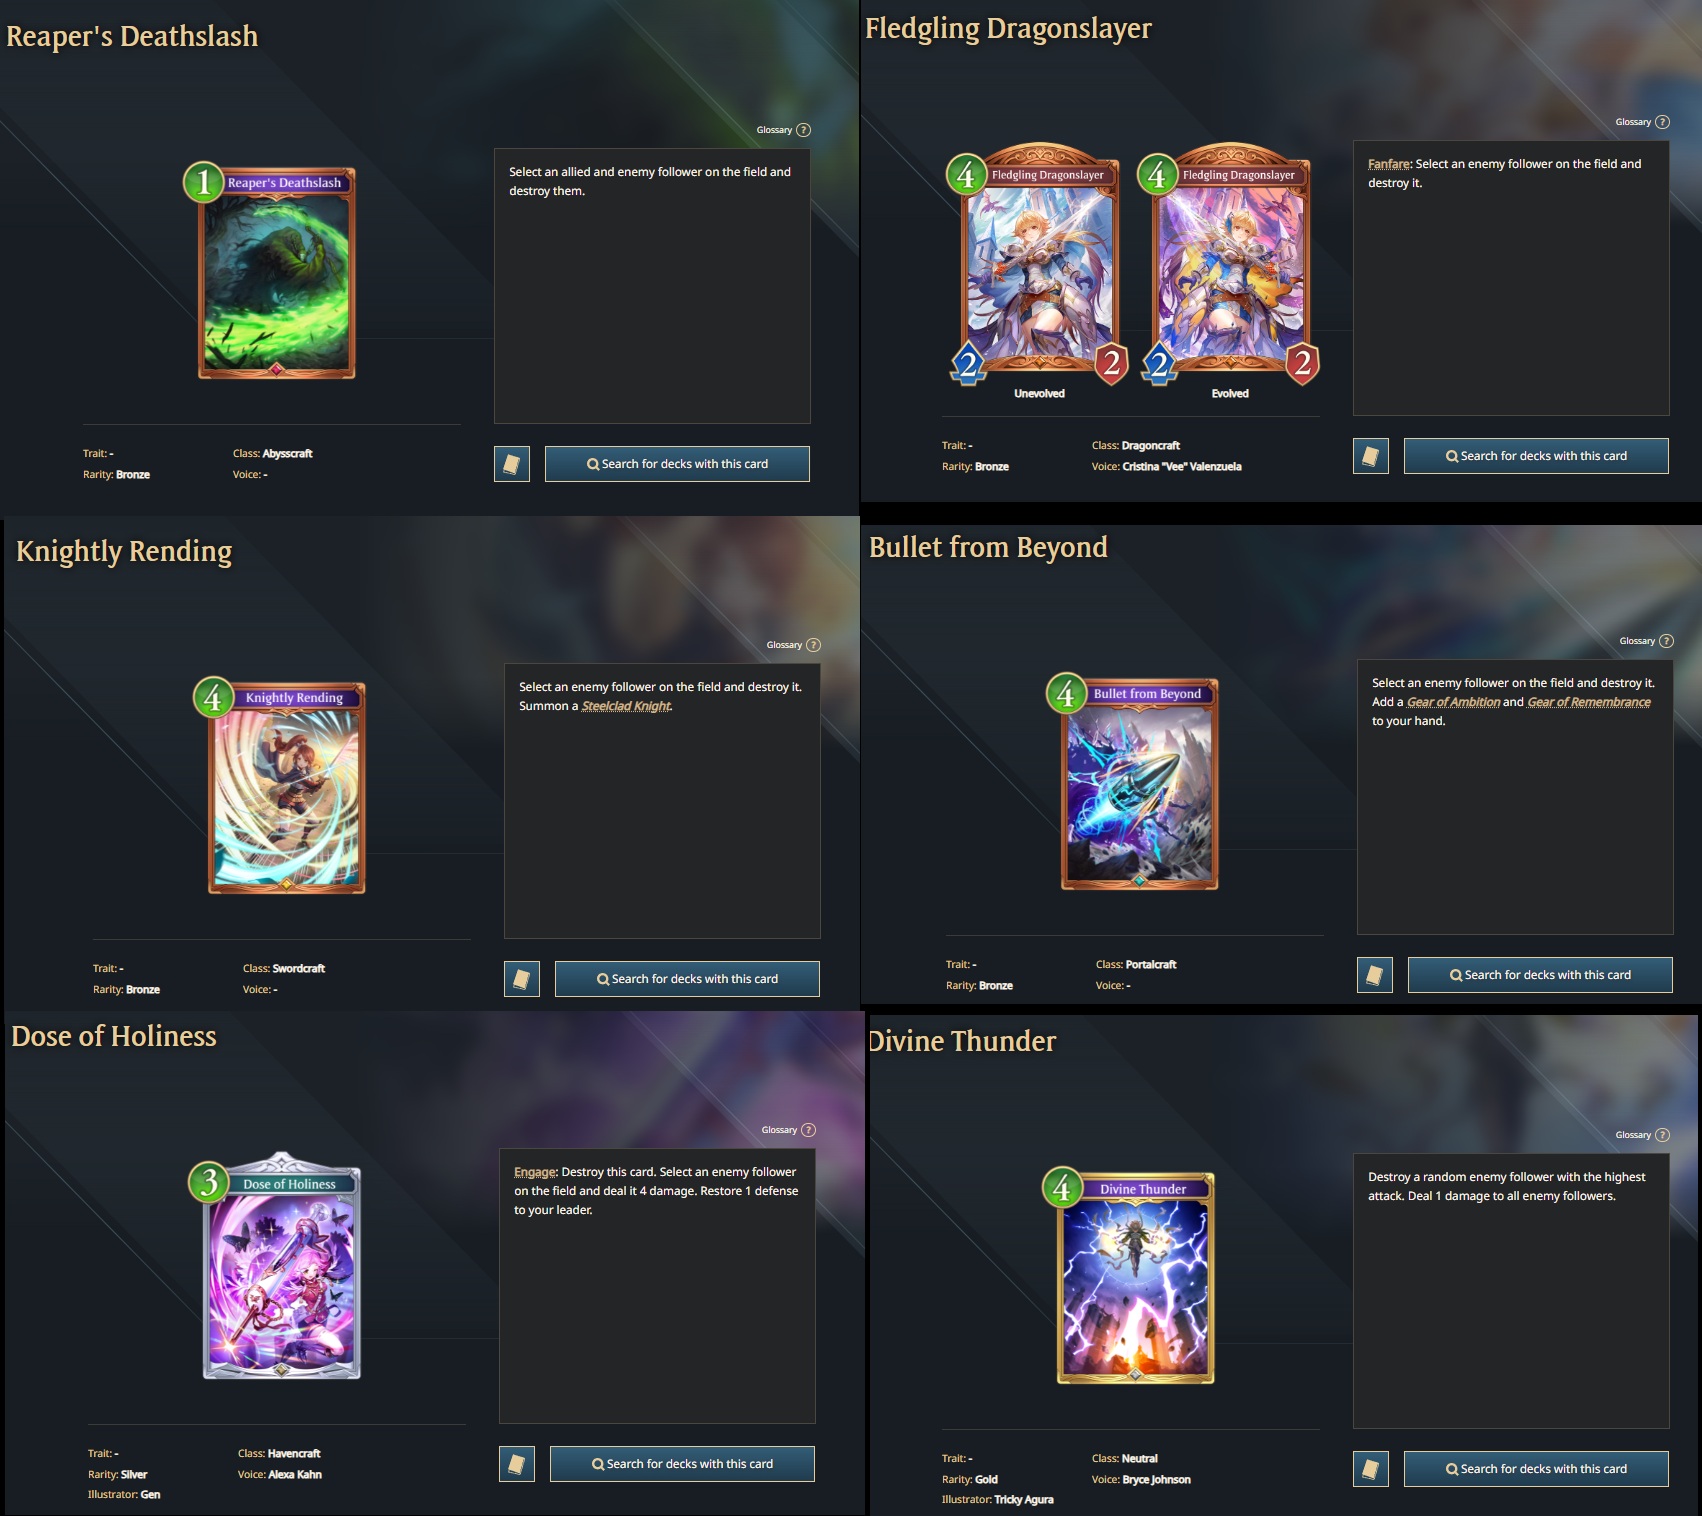Viewport: 1702px width, 1516px height.
Task: Click Glossary question mark in Divine Thunder panel
Action: [x=1662, y=1135]
